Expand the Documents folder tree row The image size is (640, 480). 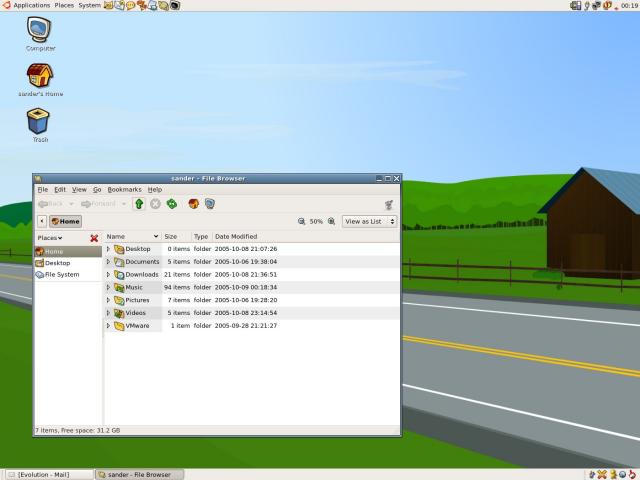108,262
